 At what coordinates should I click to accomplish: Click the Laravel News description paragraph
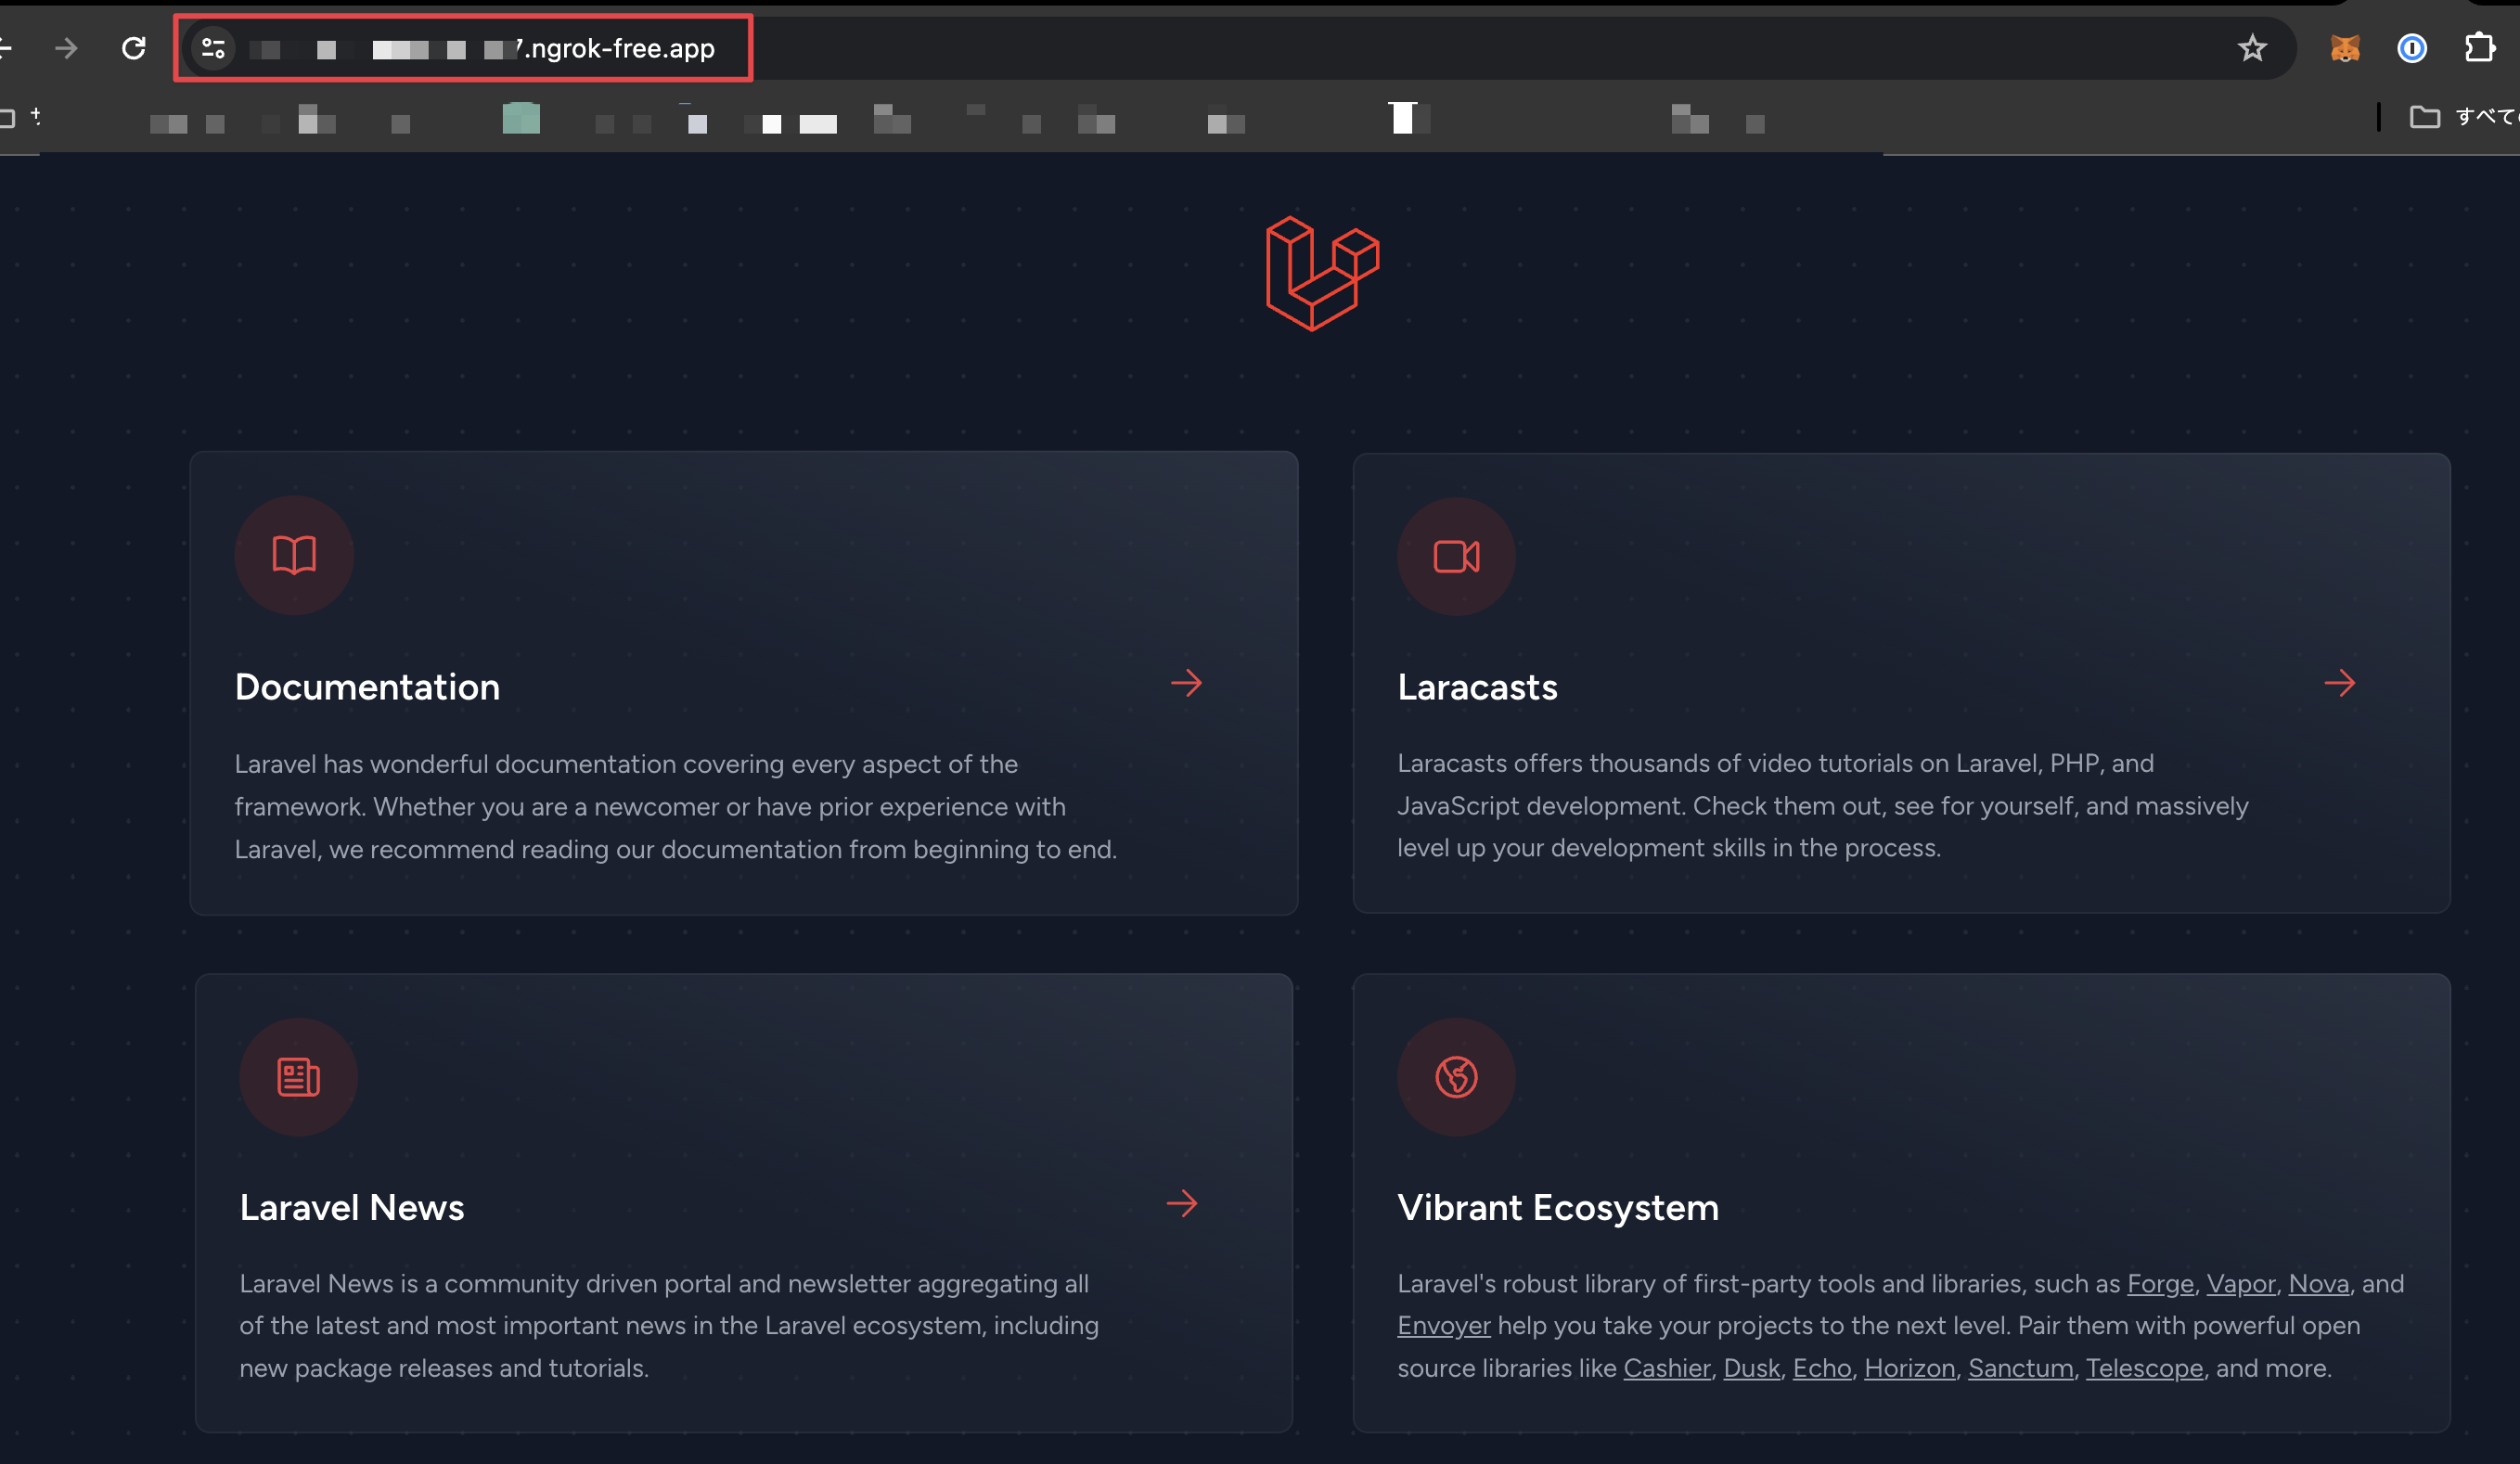[x=669, y=1325]
